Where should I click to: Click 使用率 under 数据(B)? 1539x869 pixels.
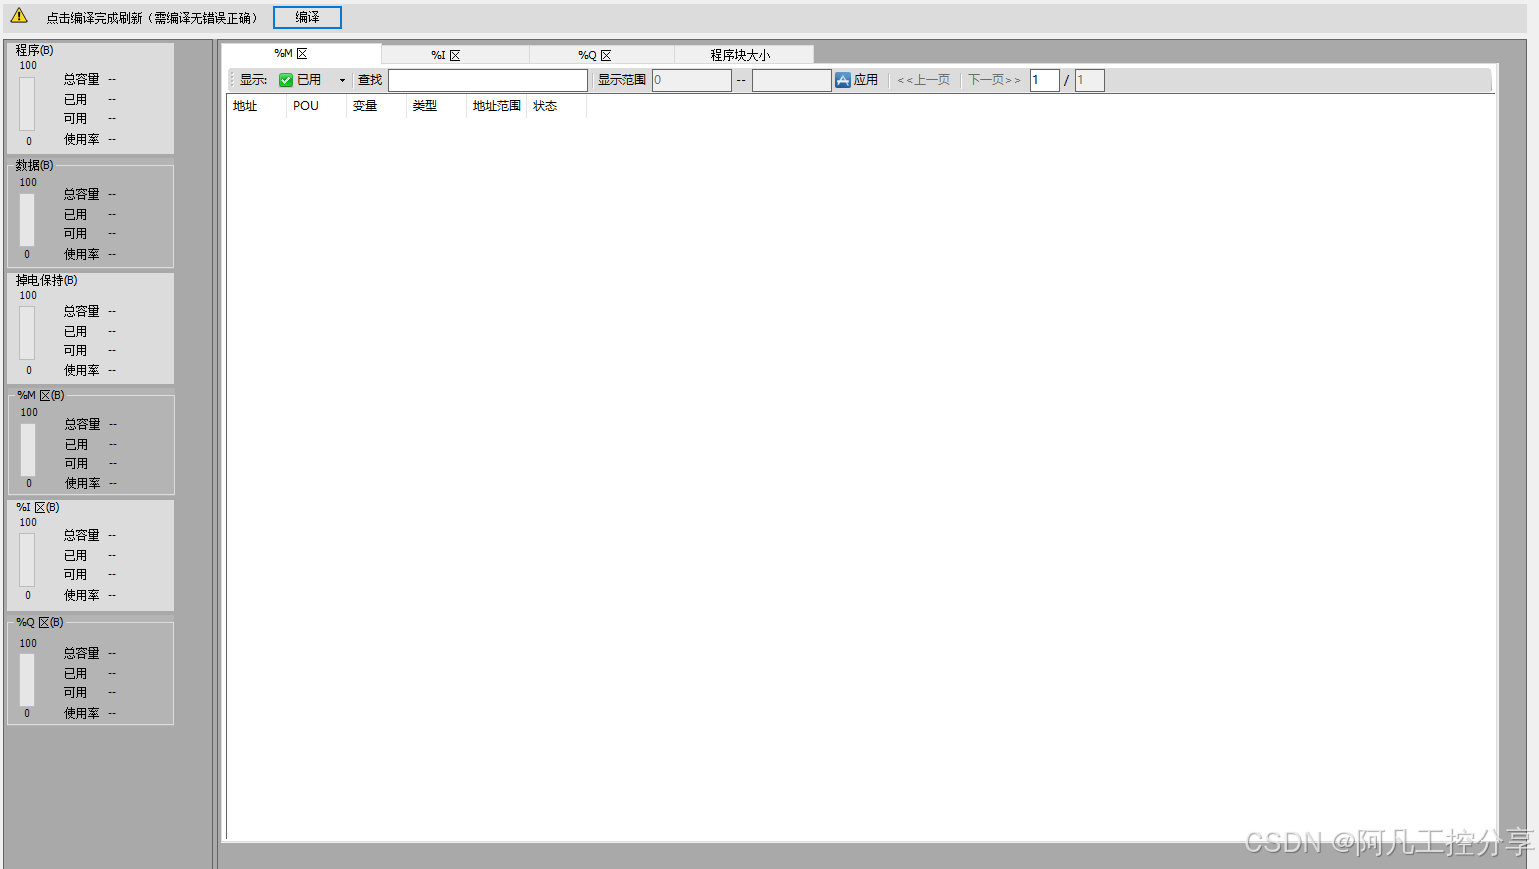82,254
